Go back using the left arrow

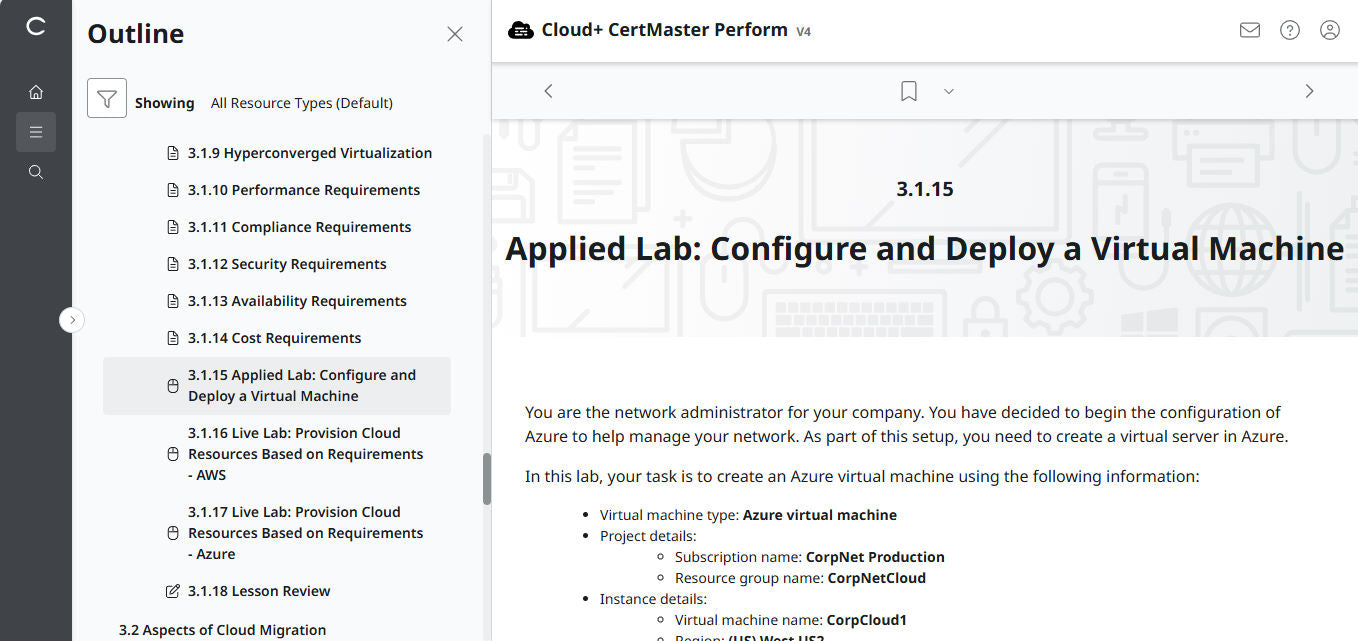click(x=548, y=91)
